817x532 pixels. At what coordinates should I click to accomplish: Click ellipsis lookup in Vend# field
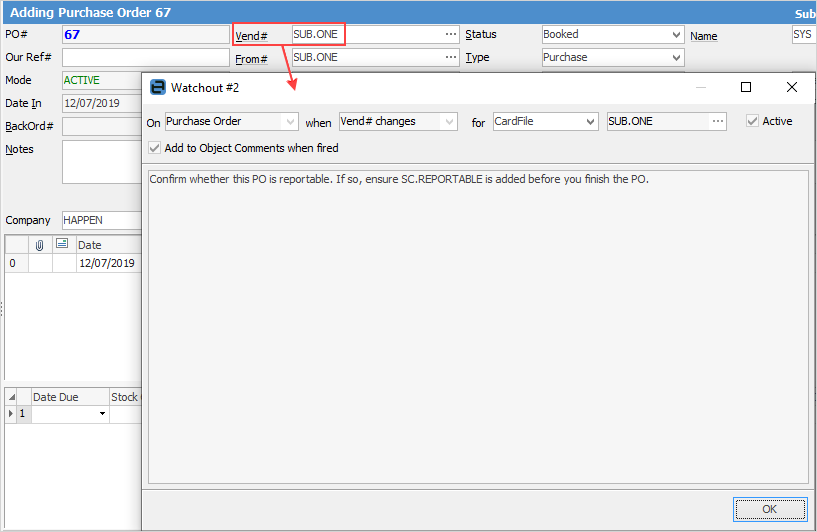coord(451,34)
